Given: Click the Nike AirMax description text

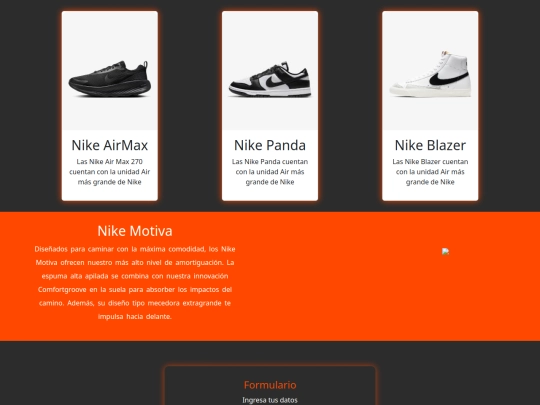Looking at the screenshot, I should (110, 172).
